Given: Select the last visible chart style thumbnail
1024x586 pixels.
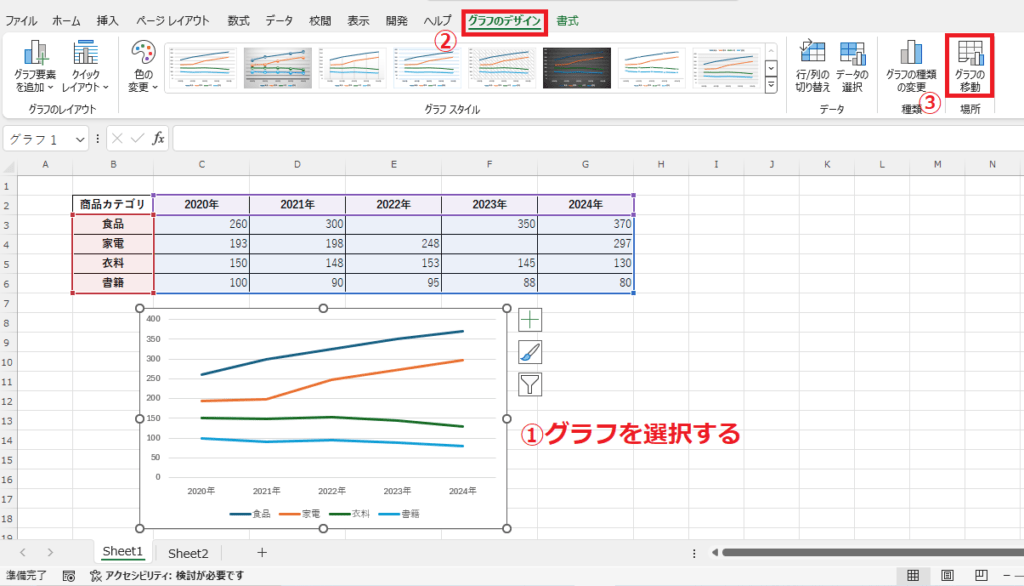Looking at the screenshot, I should point(726,68).
